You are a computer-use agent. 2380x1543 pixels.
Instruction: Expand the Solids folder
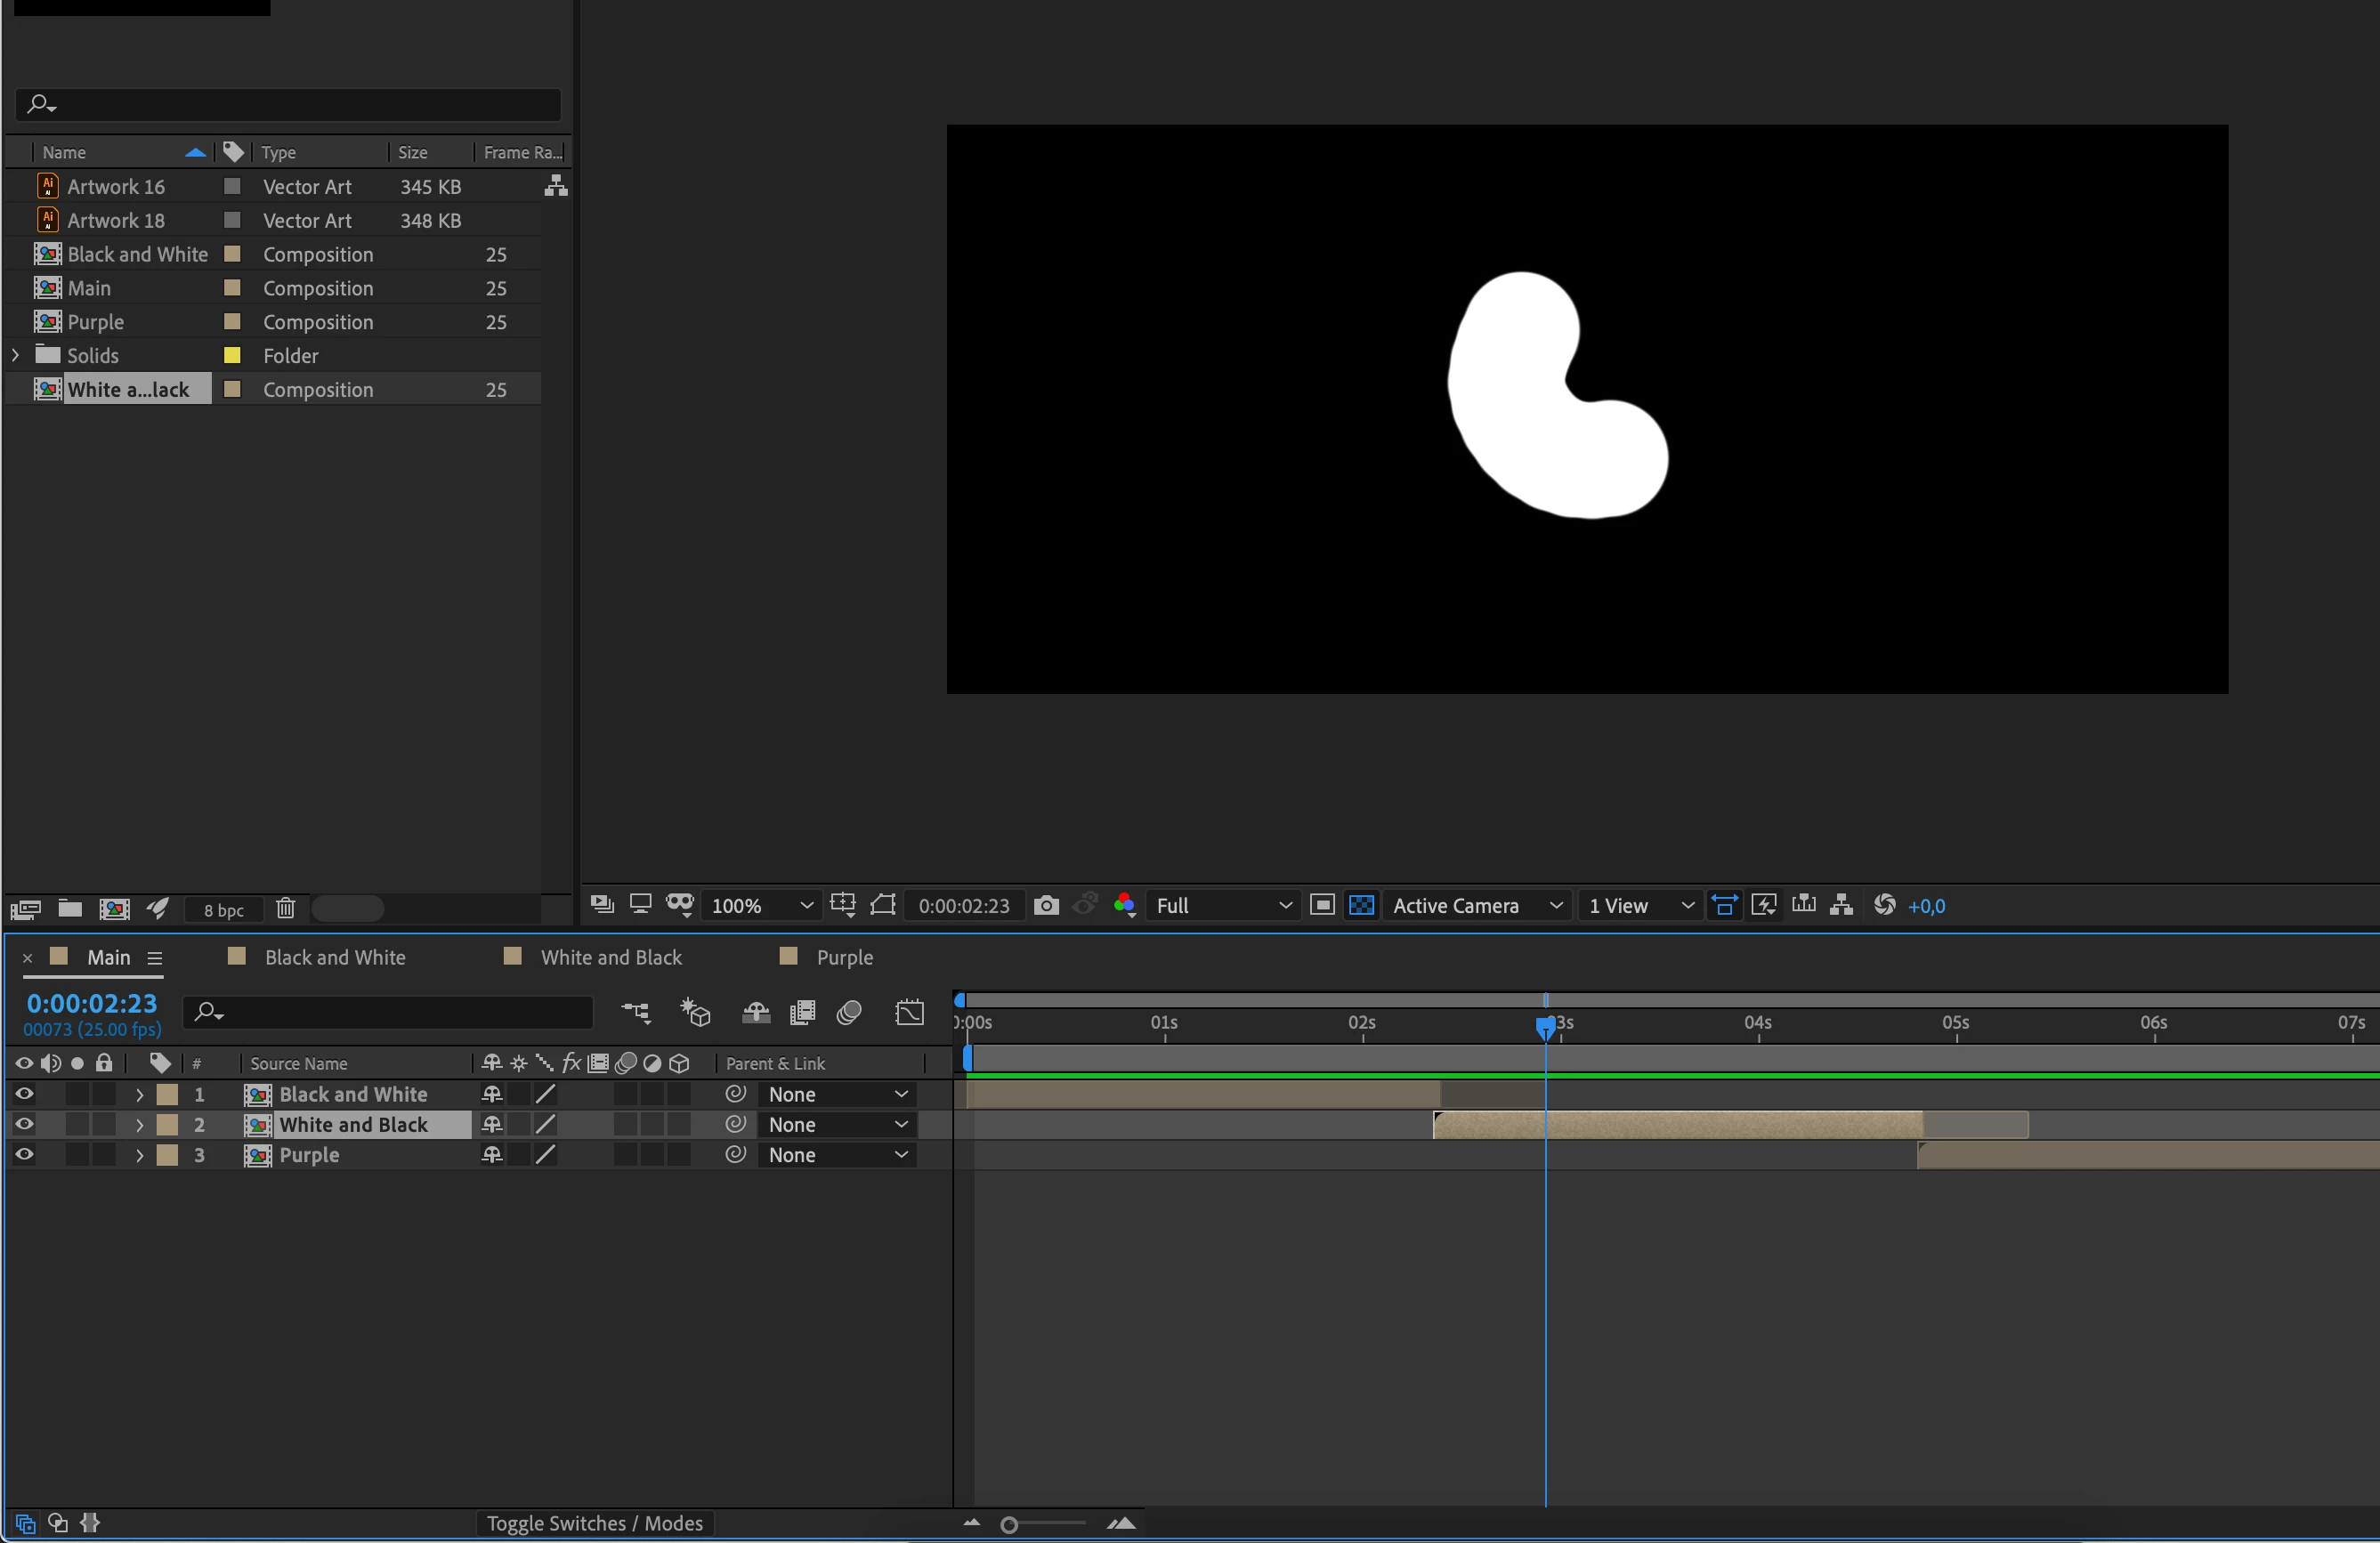tap(15, 355)
